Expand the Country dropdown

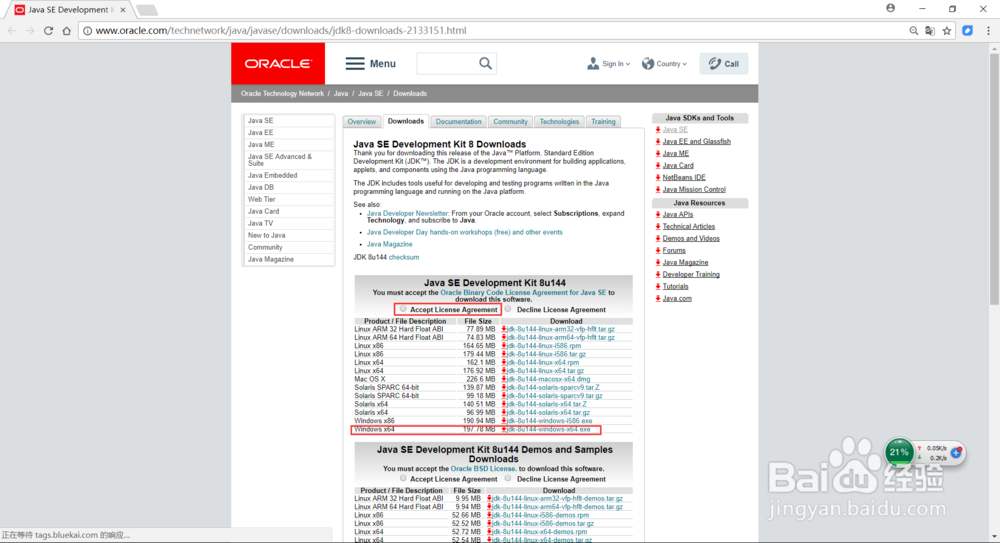click(665, 64)
